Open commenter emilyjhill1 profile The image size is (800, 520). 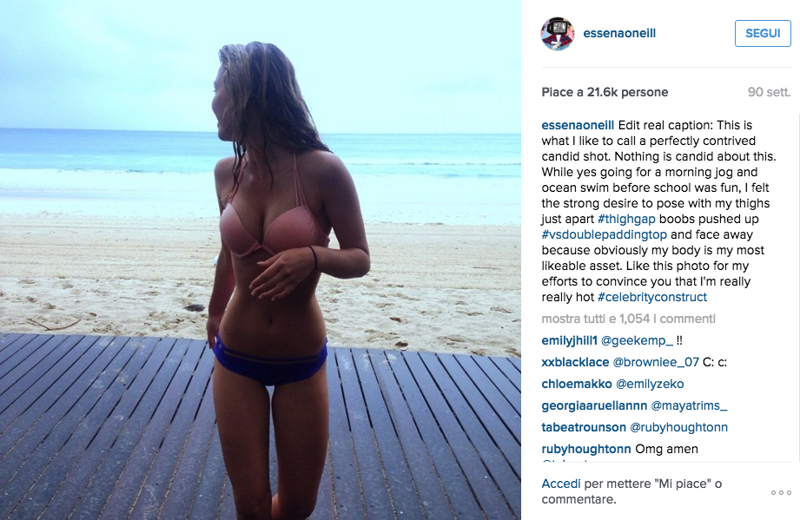point(569,341)
